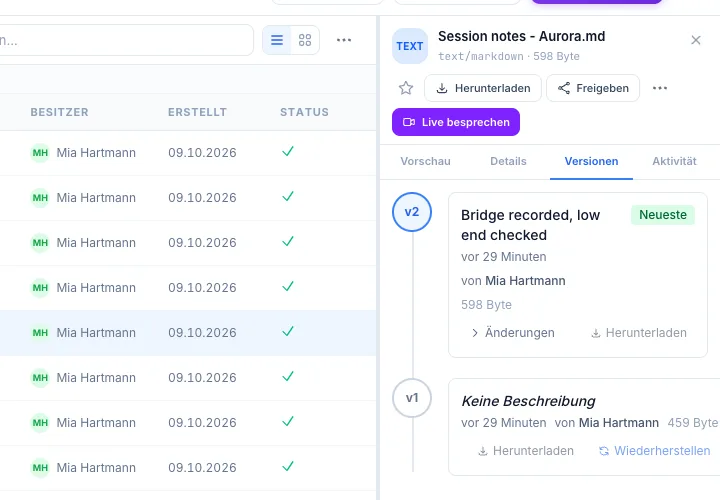Switch to list view layout
Screen dimensions: 720x500
tap(277, 40)
